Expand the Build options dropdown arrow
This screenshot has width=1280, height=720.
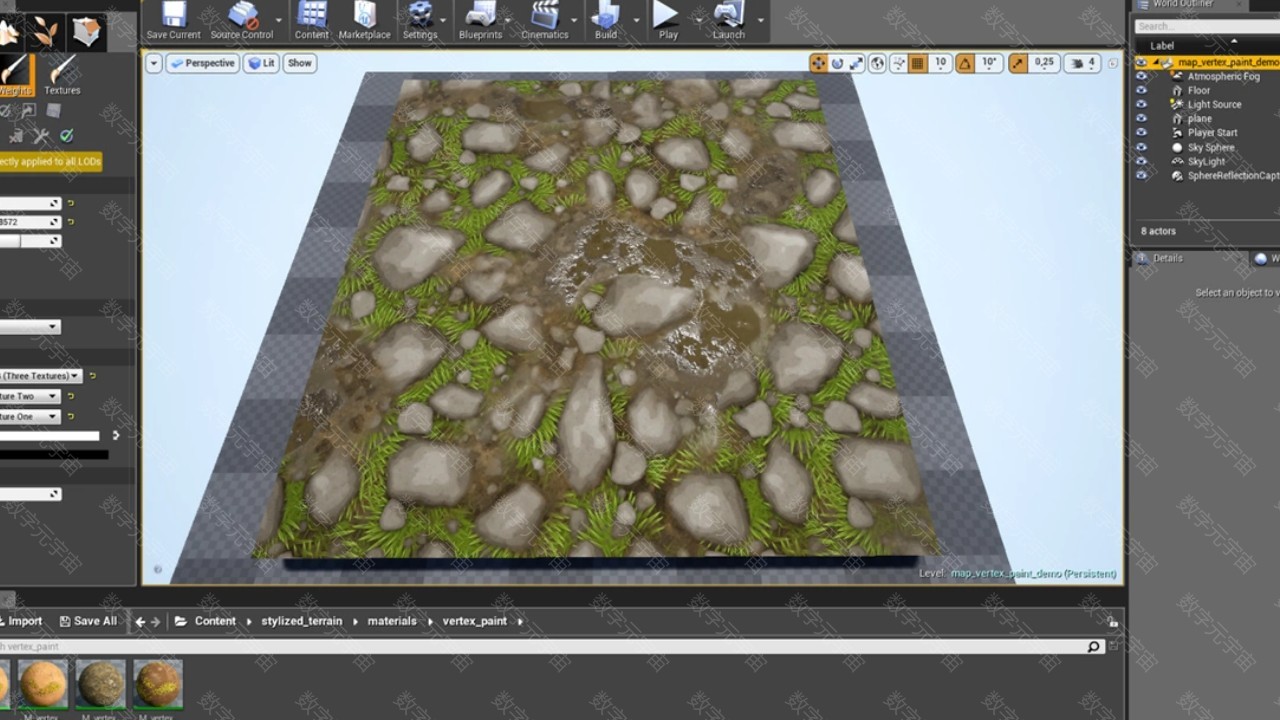[636, 20]
